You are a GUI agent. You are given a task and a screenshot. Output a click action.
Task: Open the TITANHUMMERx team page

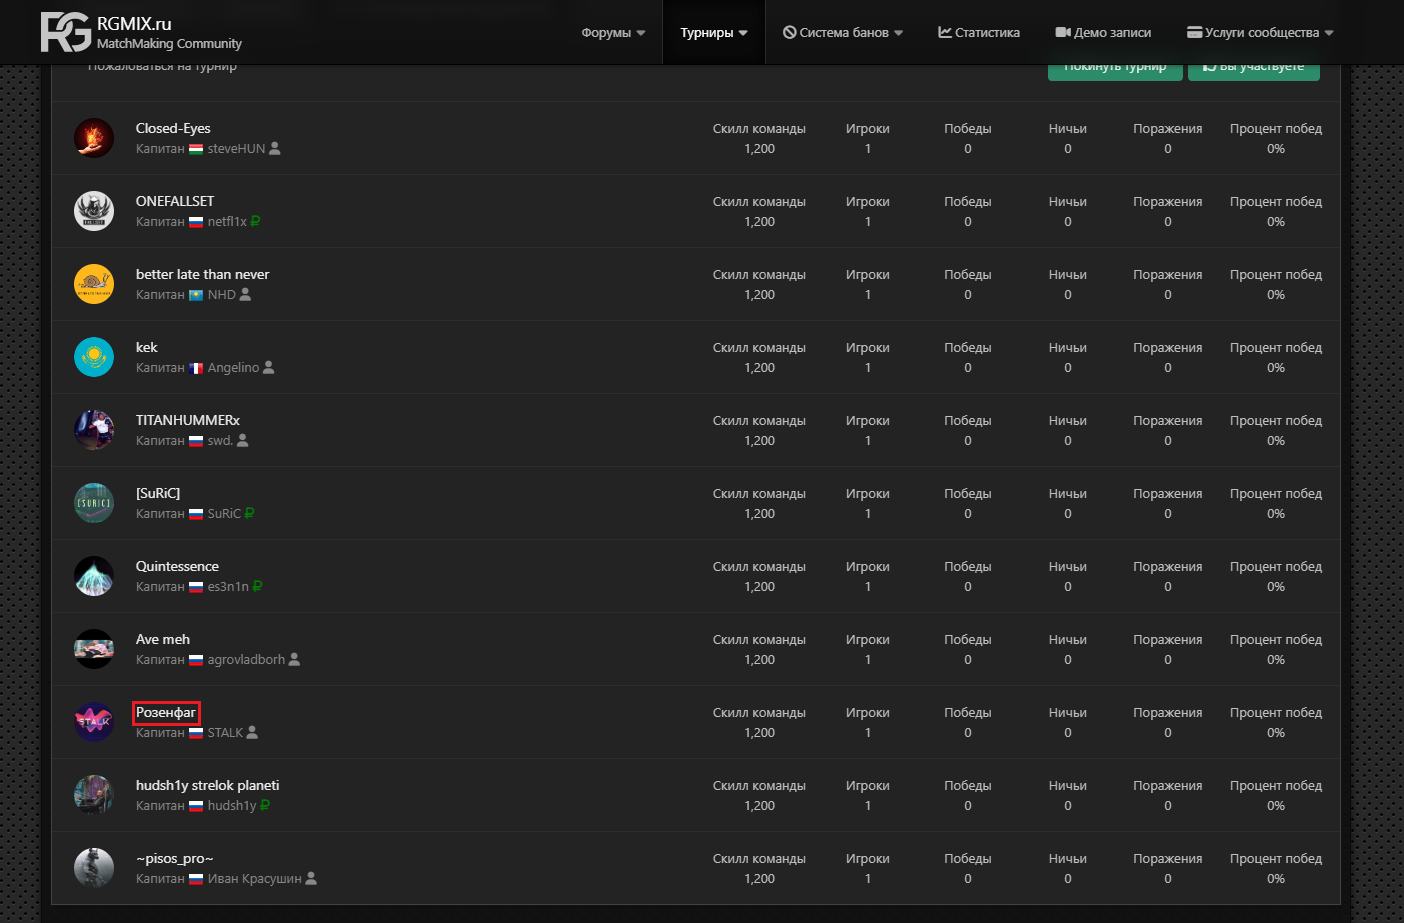(188, 420)
